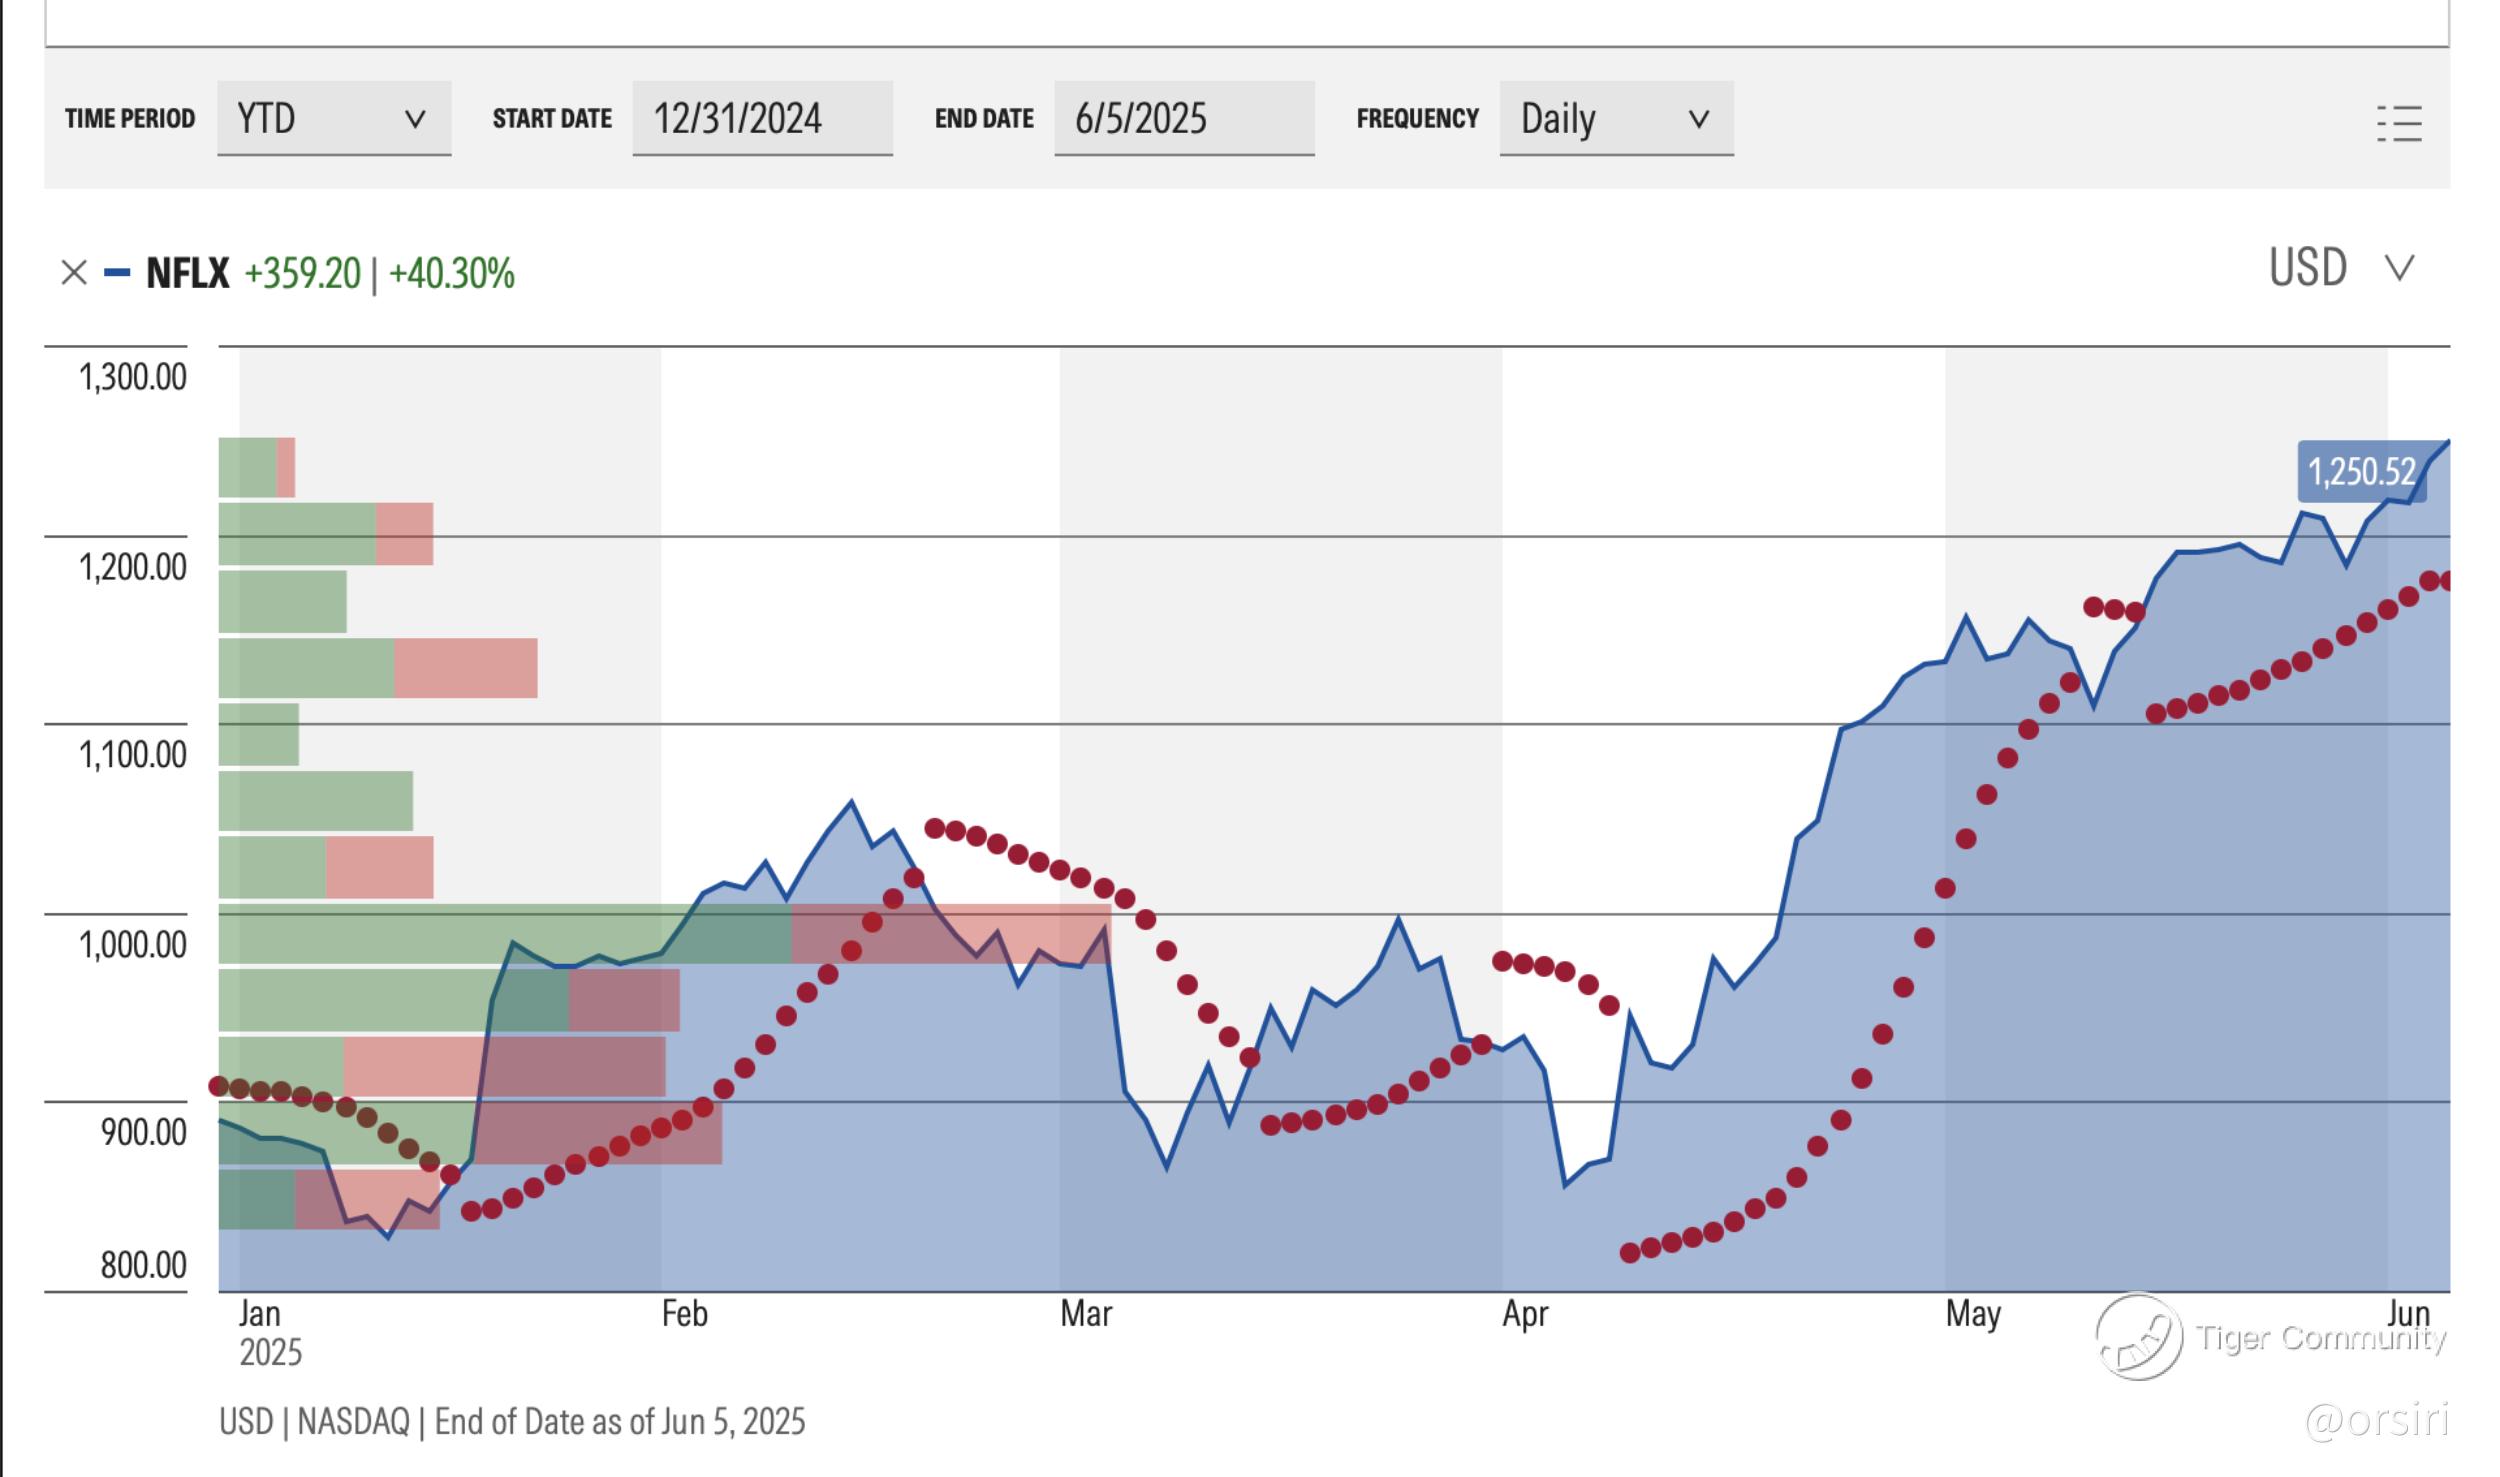Click the @orsiri username watermark
Screen dimensions: 2500x1477
[2375, 1420]
